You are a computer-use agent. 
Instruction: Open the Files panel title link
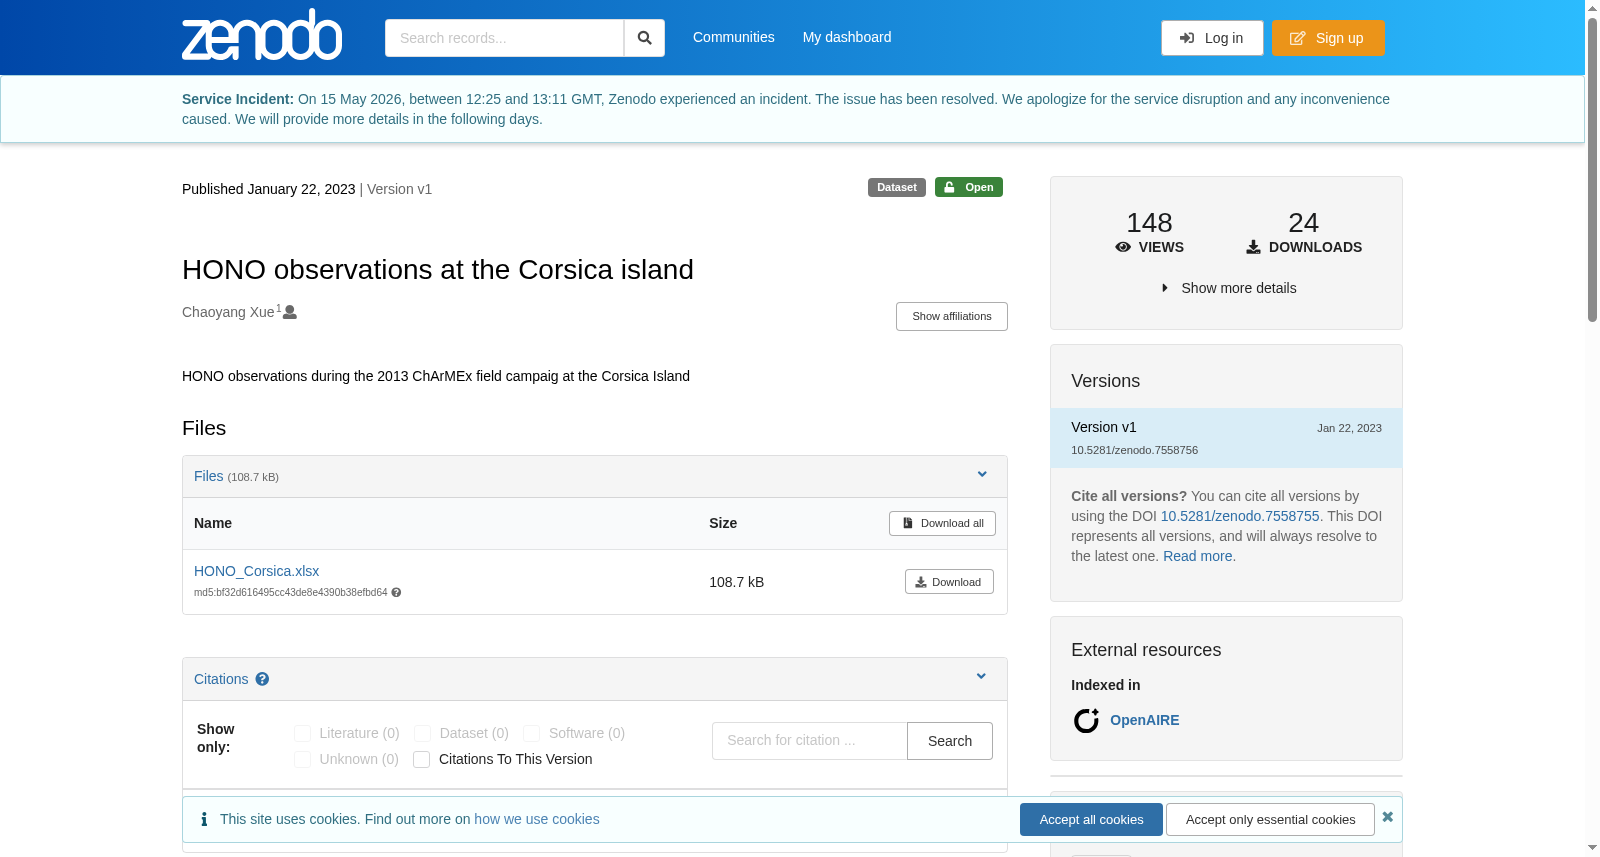tap(208, 476)
